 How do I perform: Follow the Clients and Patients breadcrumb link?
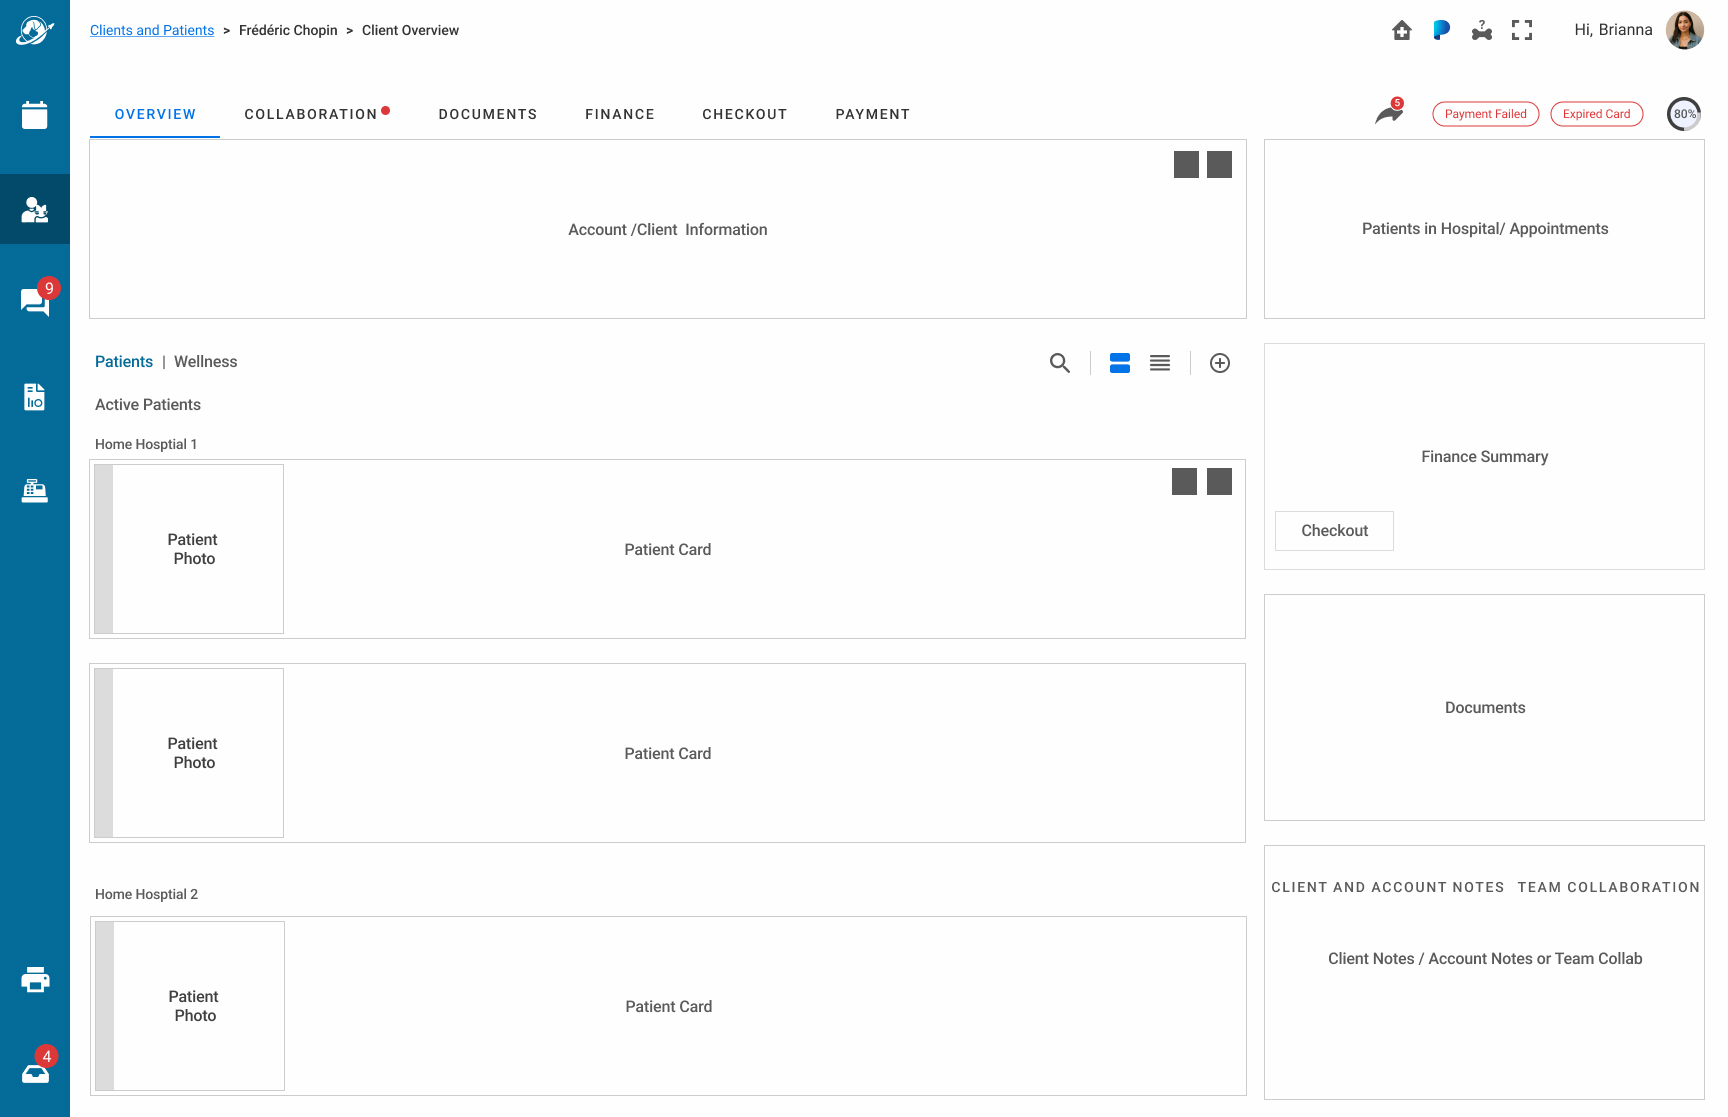point(152,31)
